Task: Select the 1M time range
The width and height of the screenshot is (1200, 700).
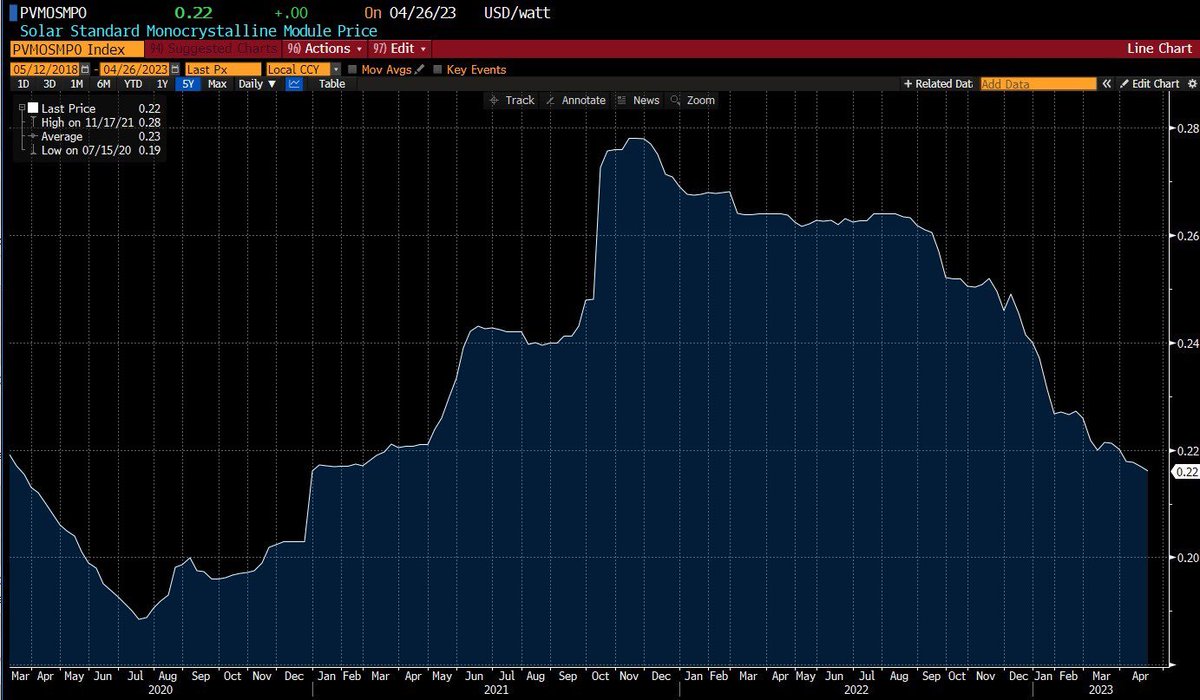Action: tap(76, 84)
